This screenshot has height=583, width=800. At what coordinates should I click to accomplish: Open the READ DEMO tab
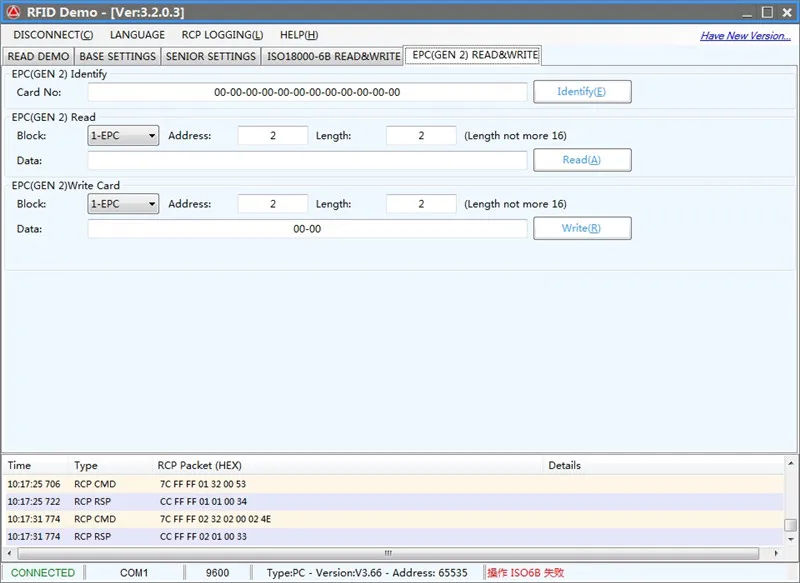click(38, 56)
